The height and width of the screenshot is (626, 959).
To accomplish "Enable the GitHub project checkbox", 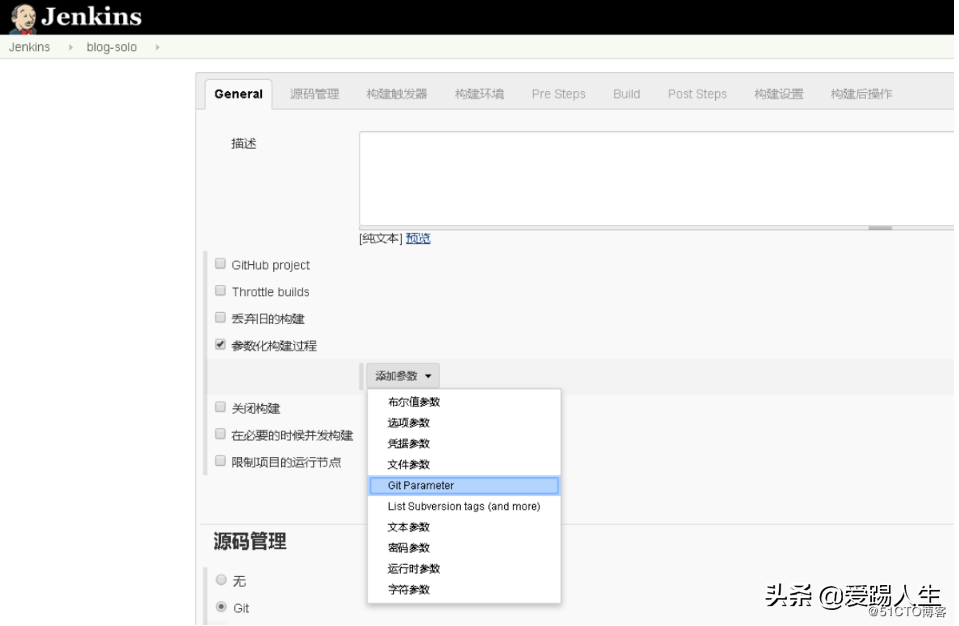I will coord(220,264).
